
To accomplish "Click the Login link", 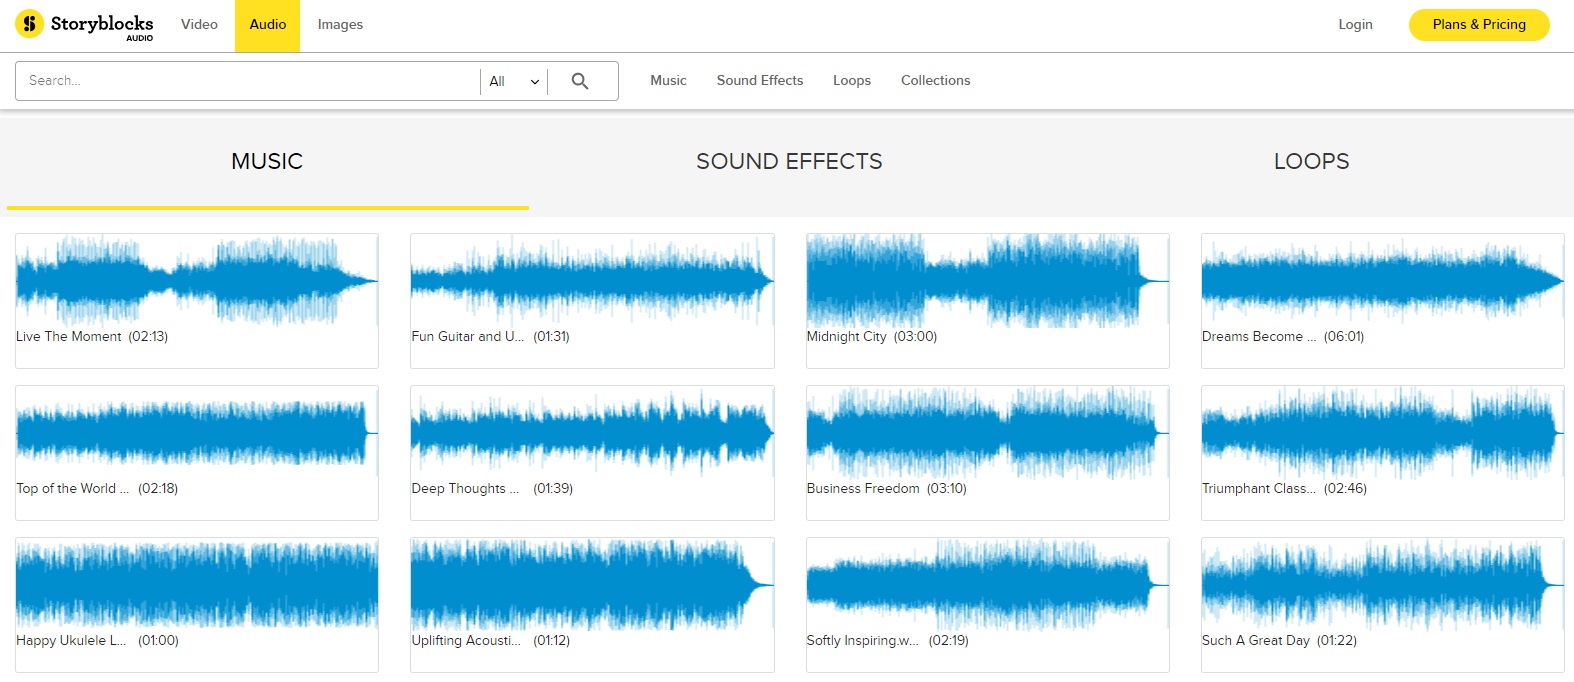I will [1355, 25].
